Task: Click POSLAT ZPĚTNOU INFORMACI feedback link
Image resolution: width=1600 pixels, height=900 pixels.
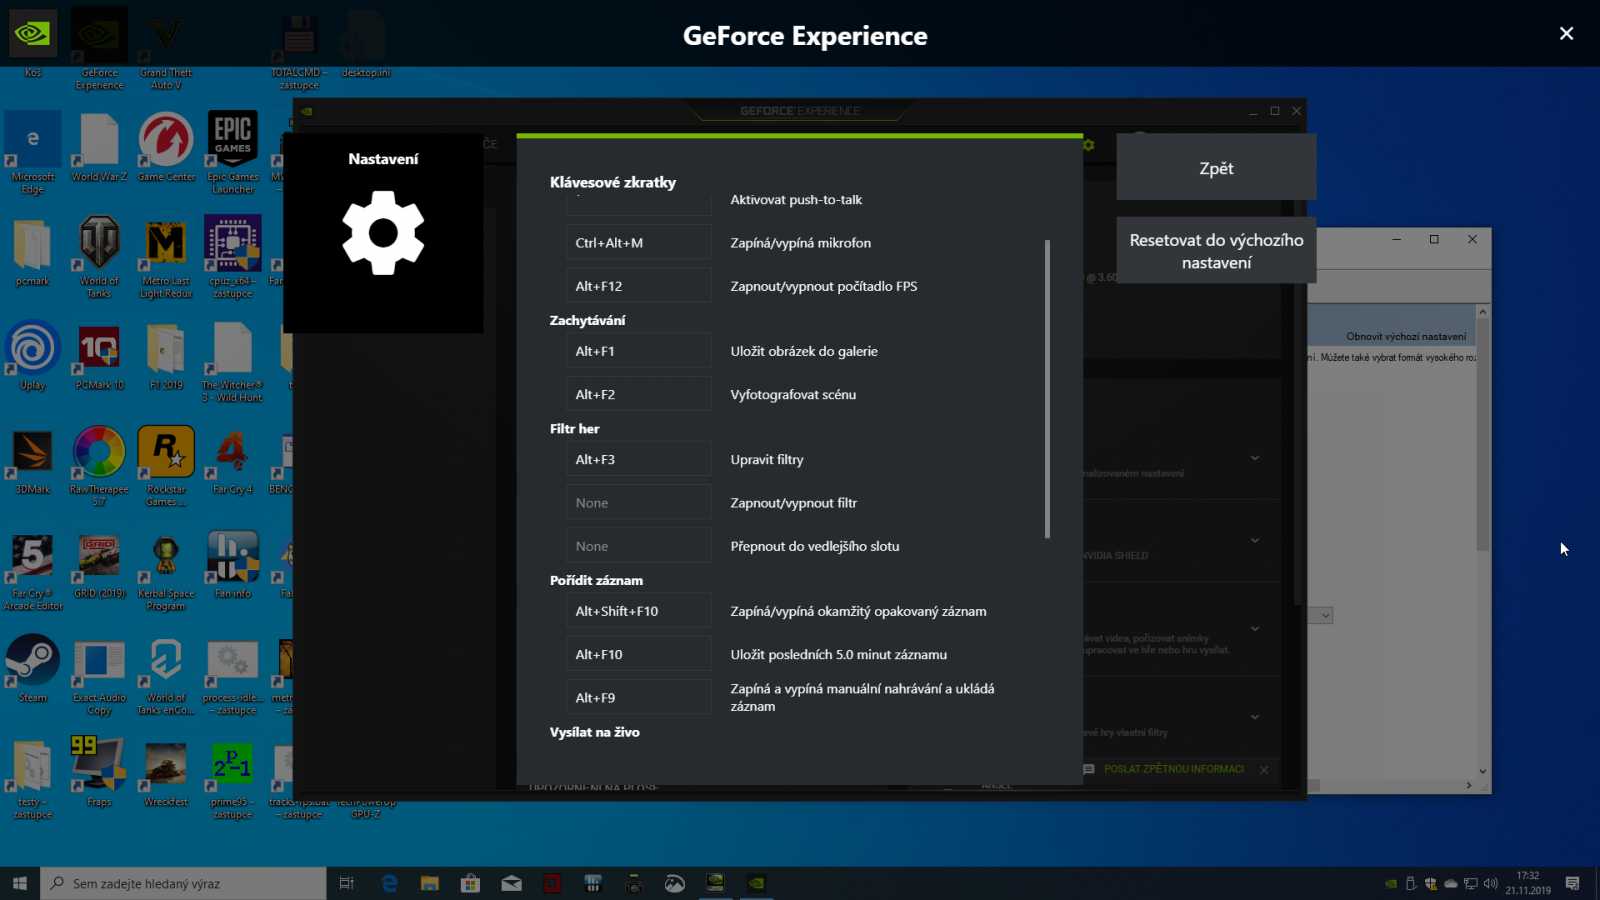Action: (1174, 769)
